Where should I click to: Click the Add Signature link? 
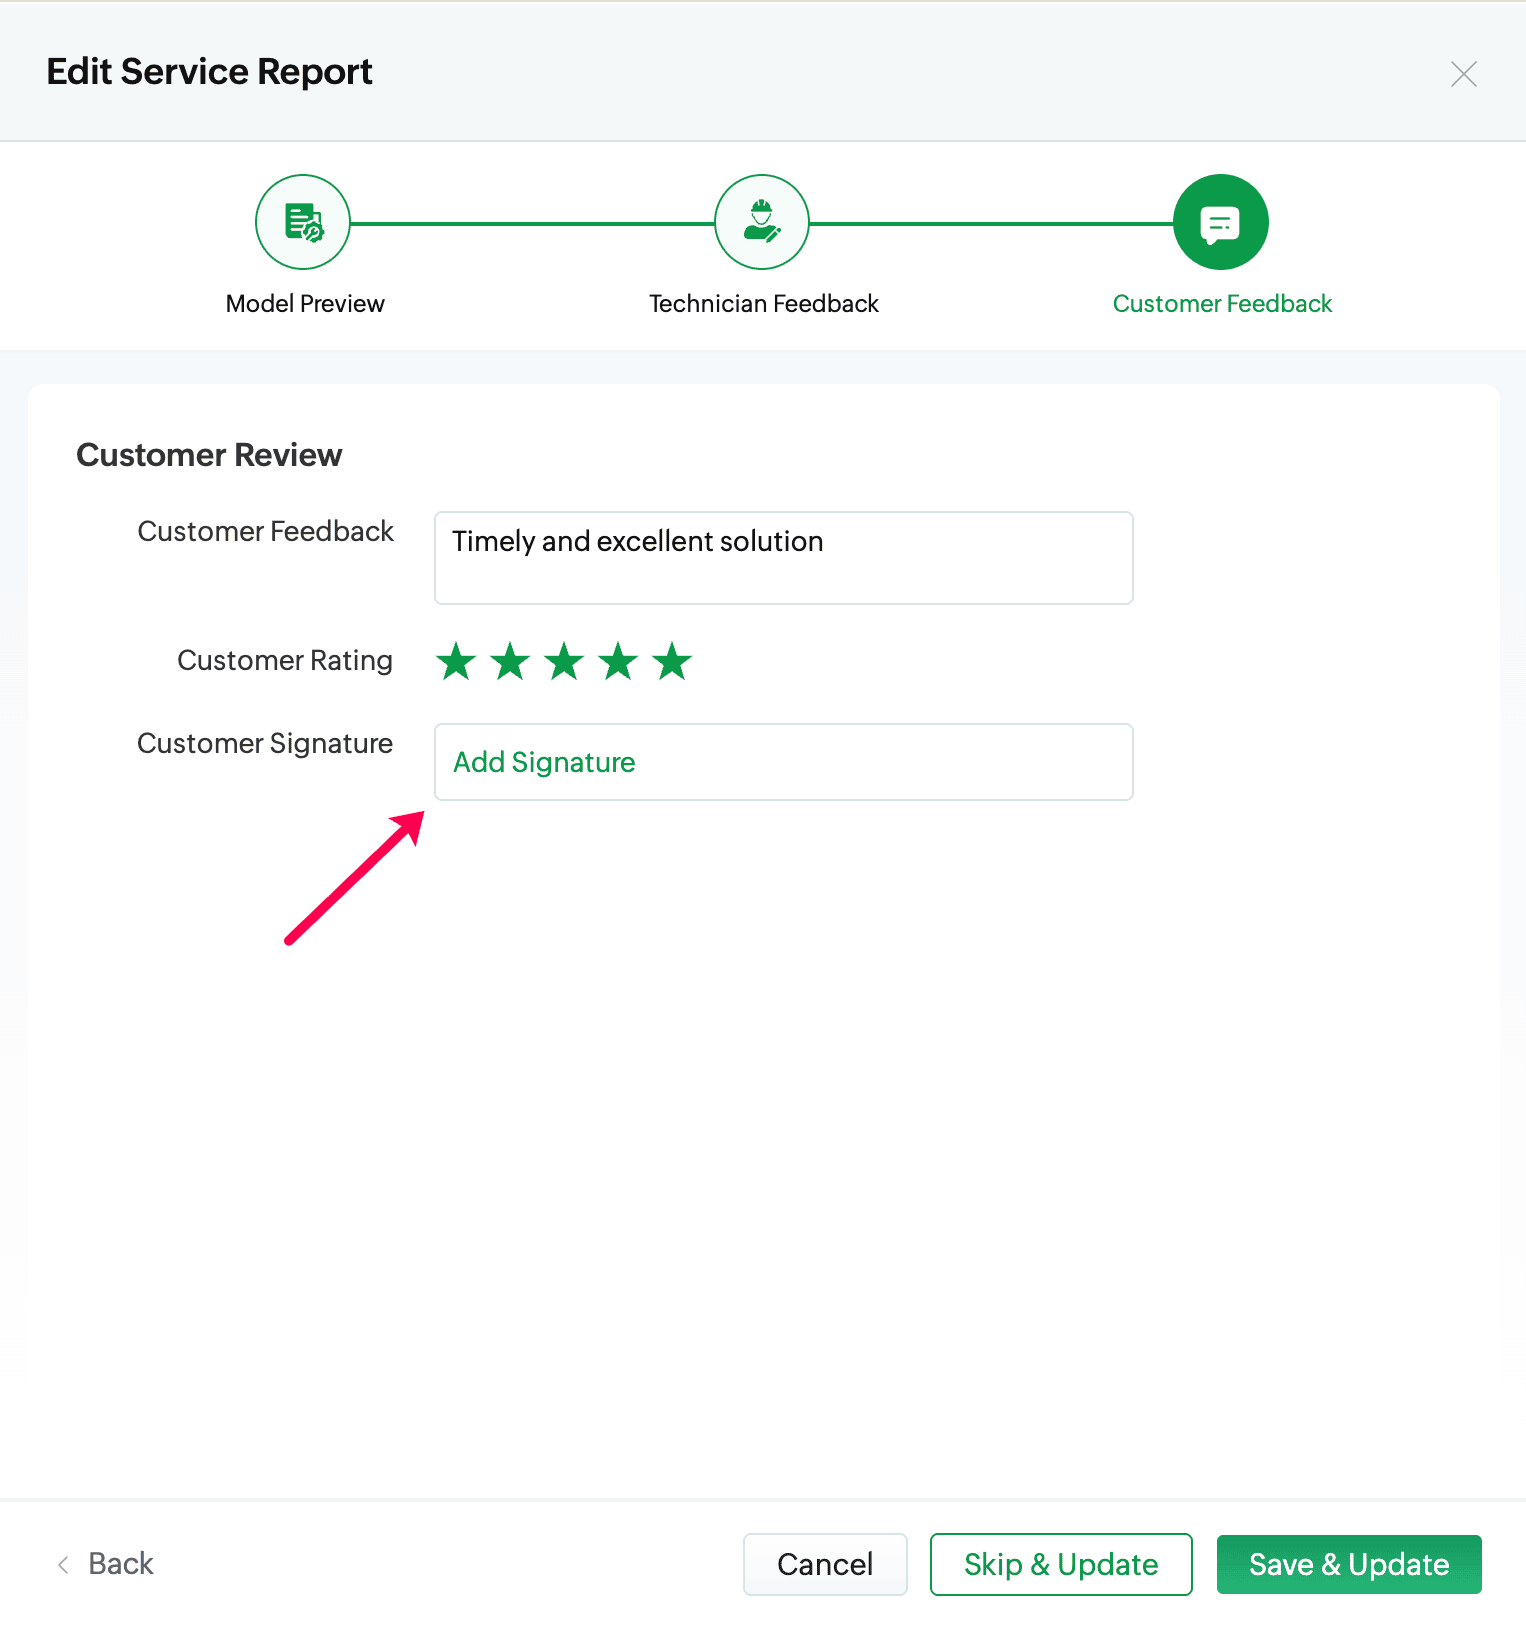point(544,762)
